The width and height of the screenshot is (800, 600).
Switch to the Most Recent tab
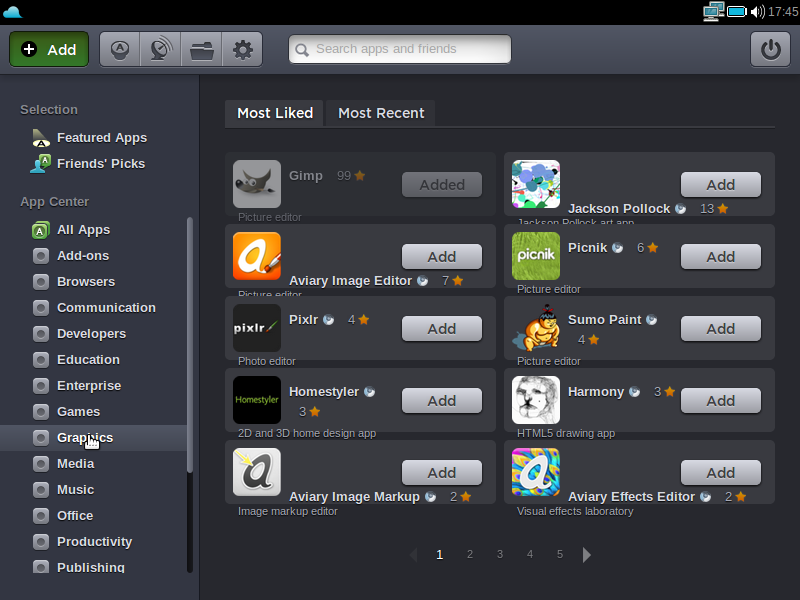pyautogui.click(x=381, y=113)
